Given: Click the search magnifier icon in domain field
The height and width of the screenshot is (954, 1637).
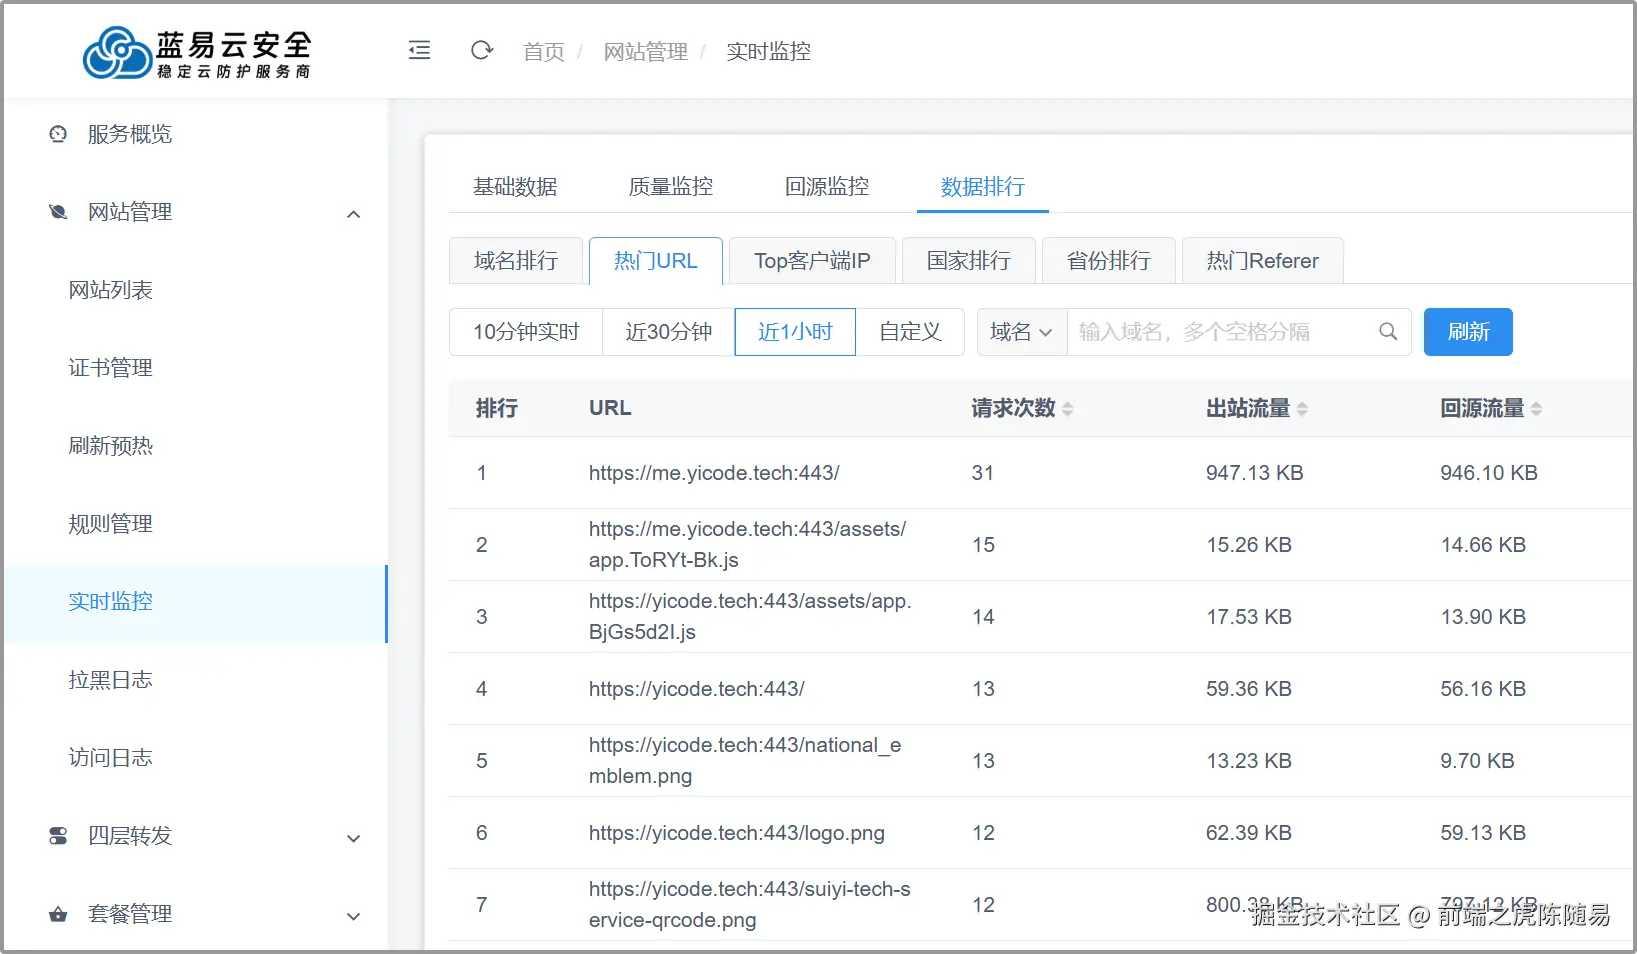Looking at the screenshot, I should point(1388,332).
